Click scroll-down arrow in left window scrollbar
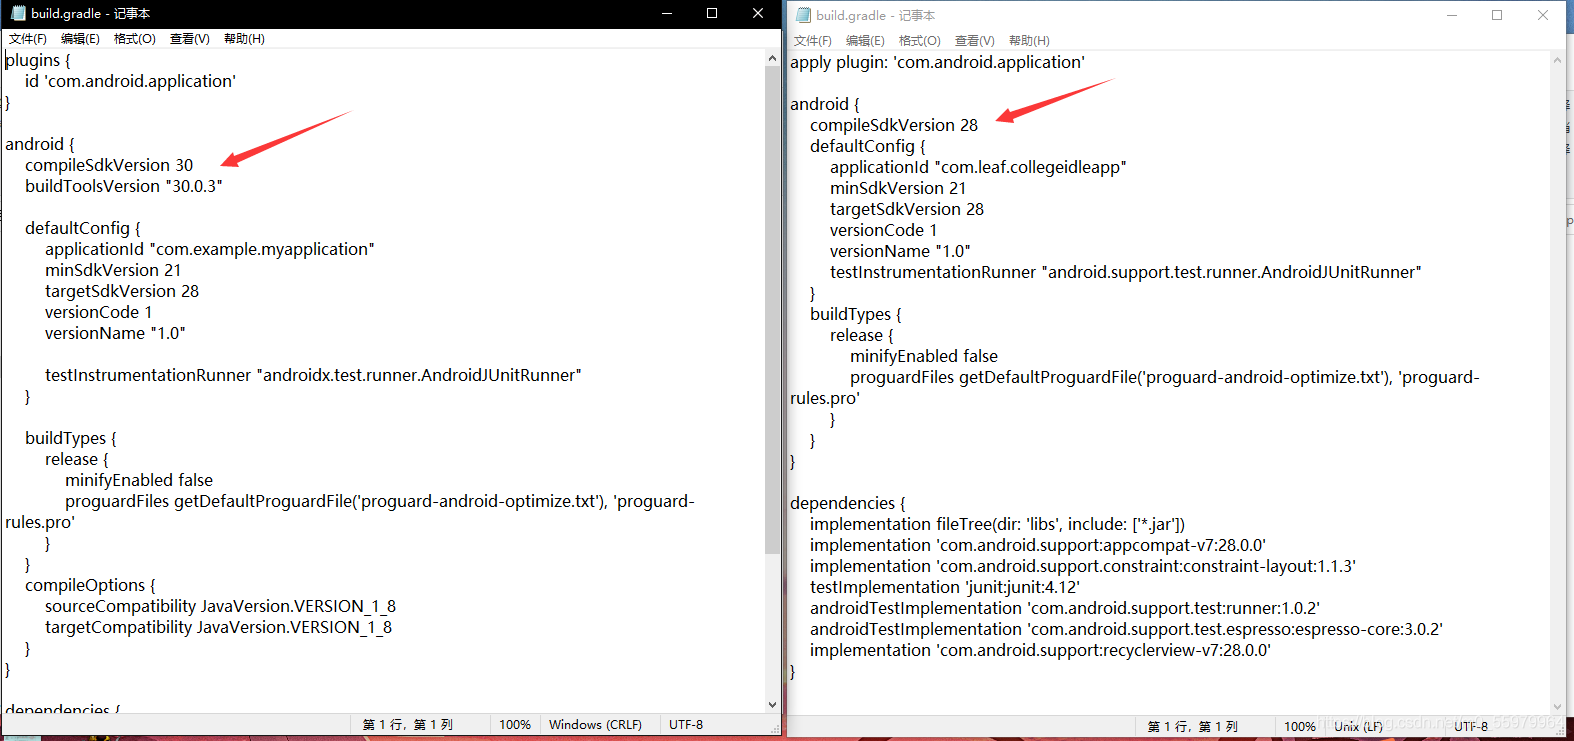Viewport: 1574px width, 741px height. tap(772, 704)
